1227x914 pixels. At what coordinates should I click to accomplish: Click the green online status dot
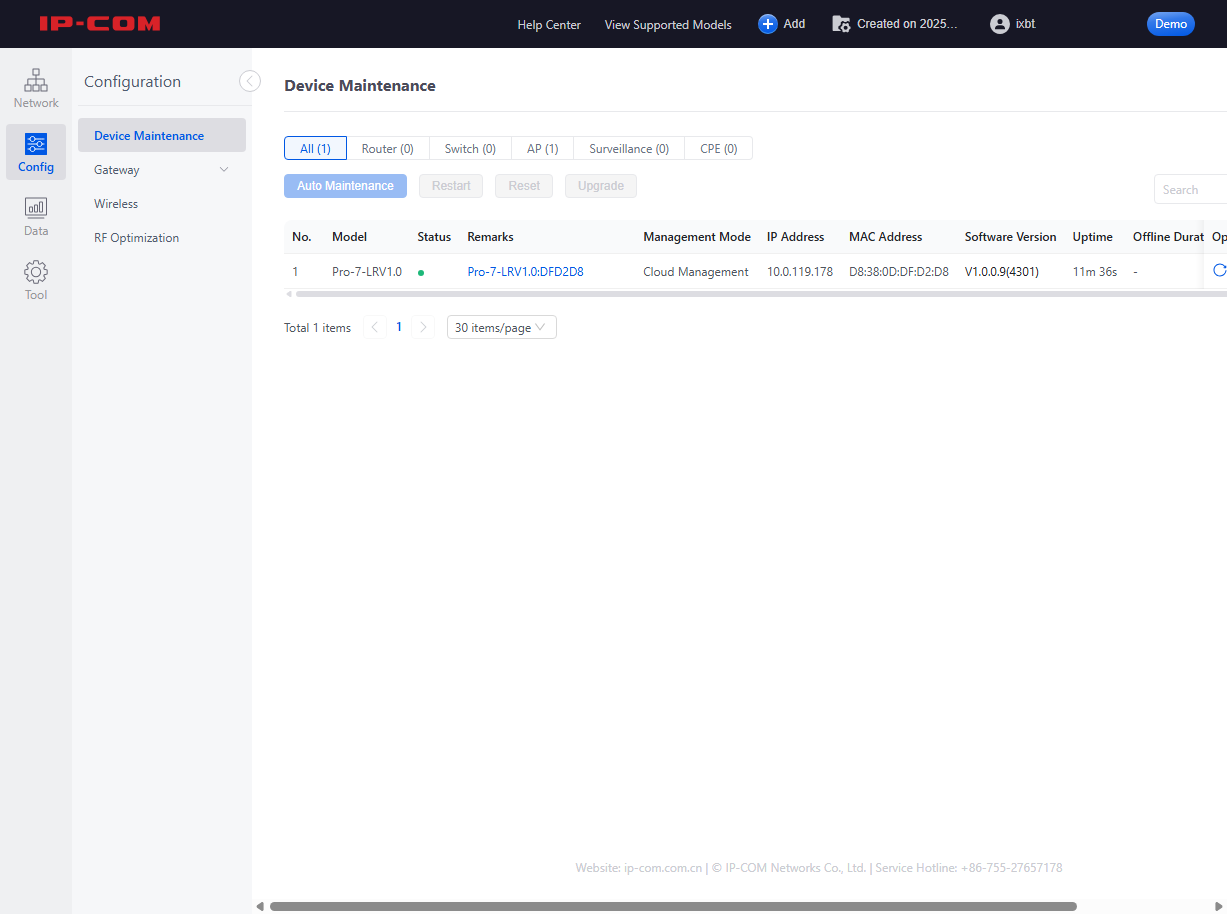tap(421, 272)
